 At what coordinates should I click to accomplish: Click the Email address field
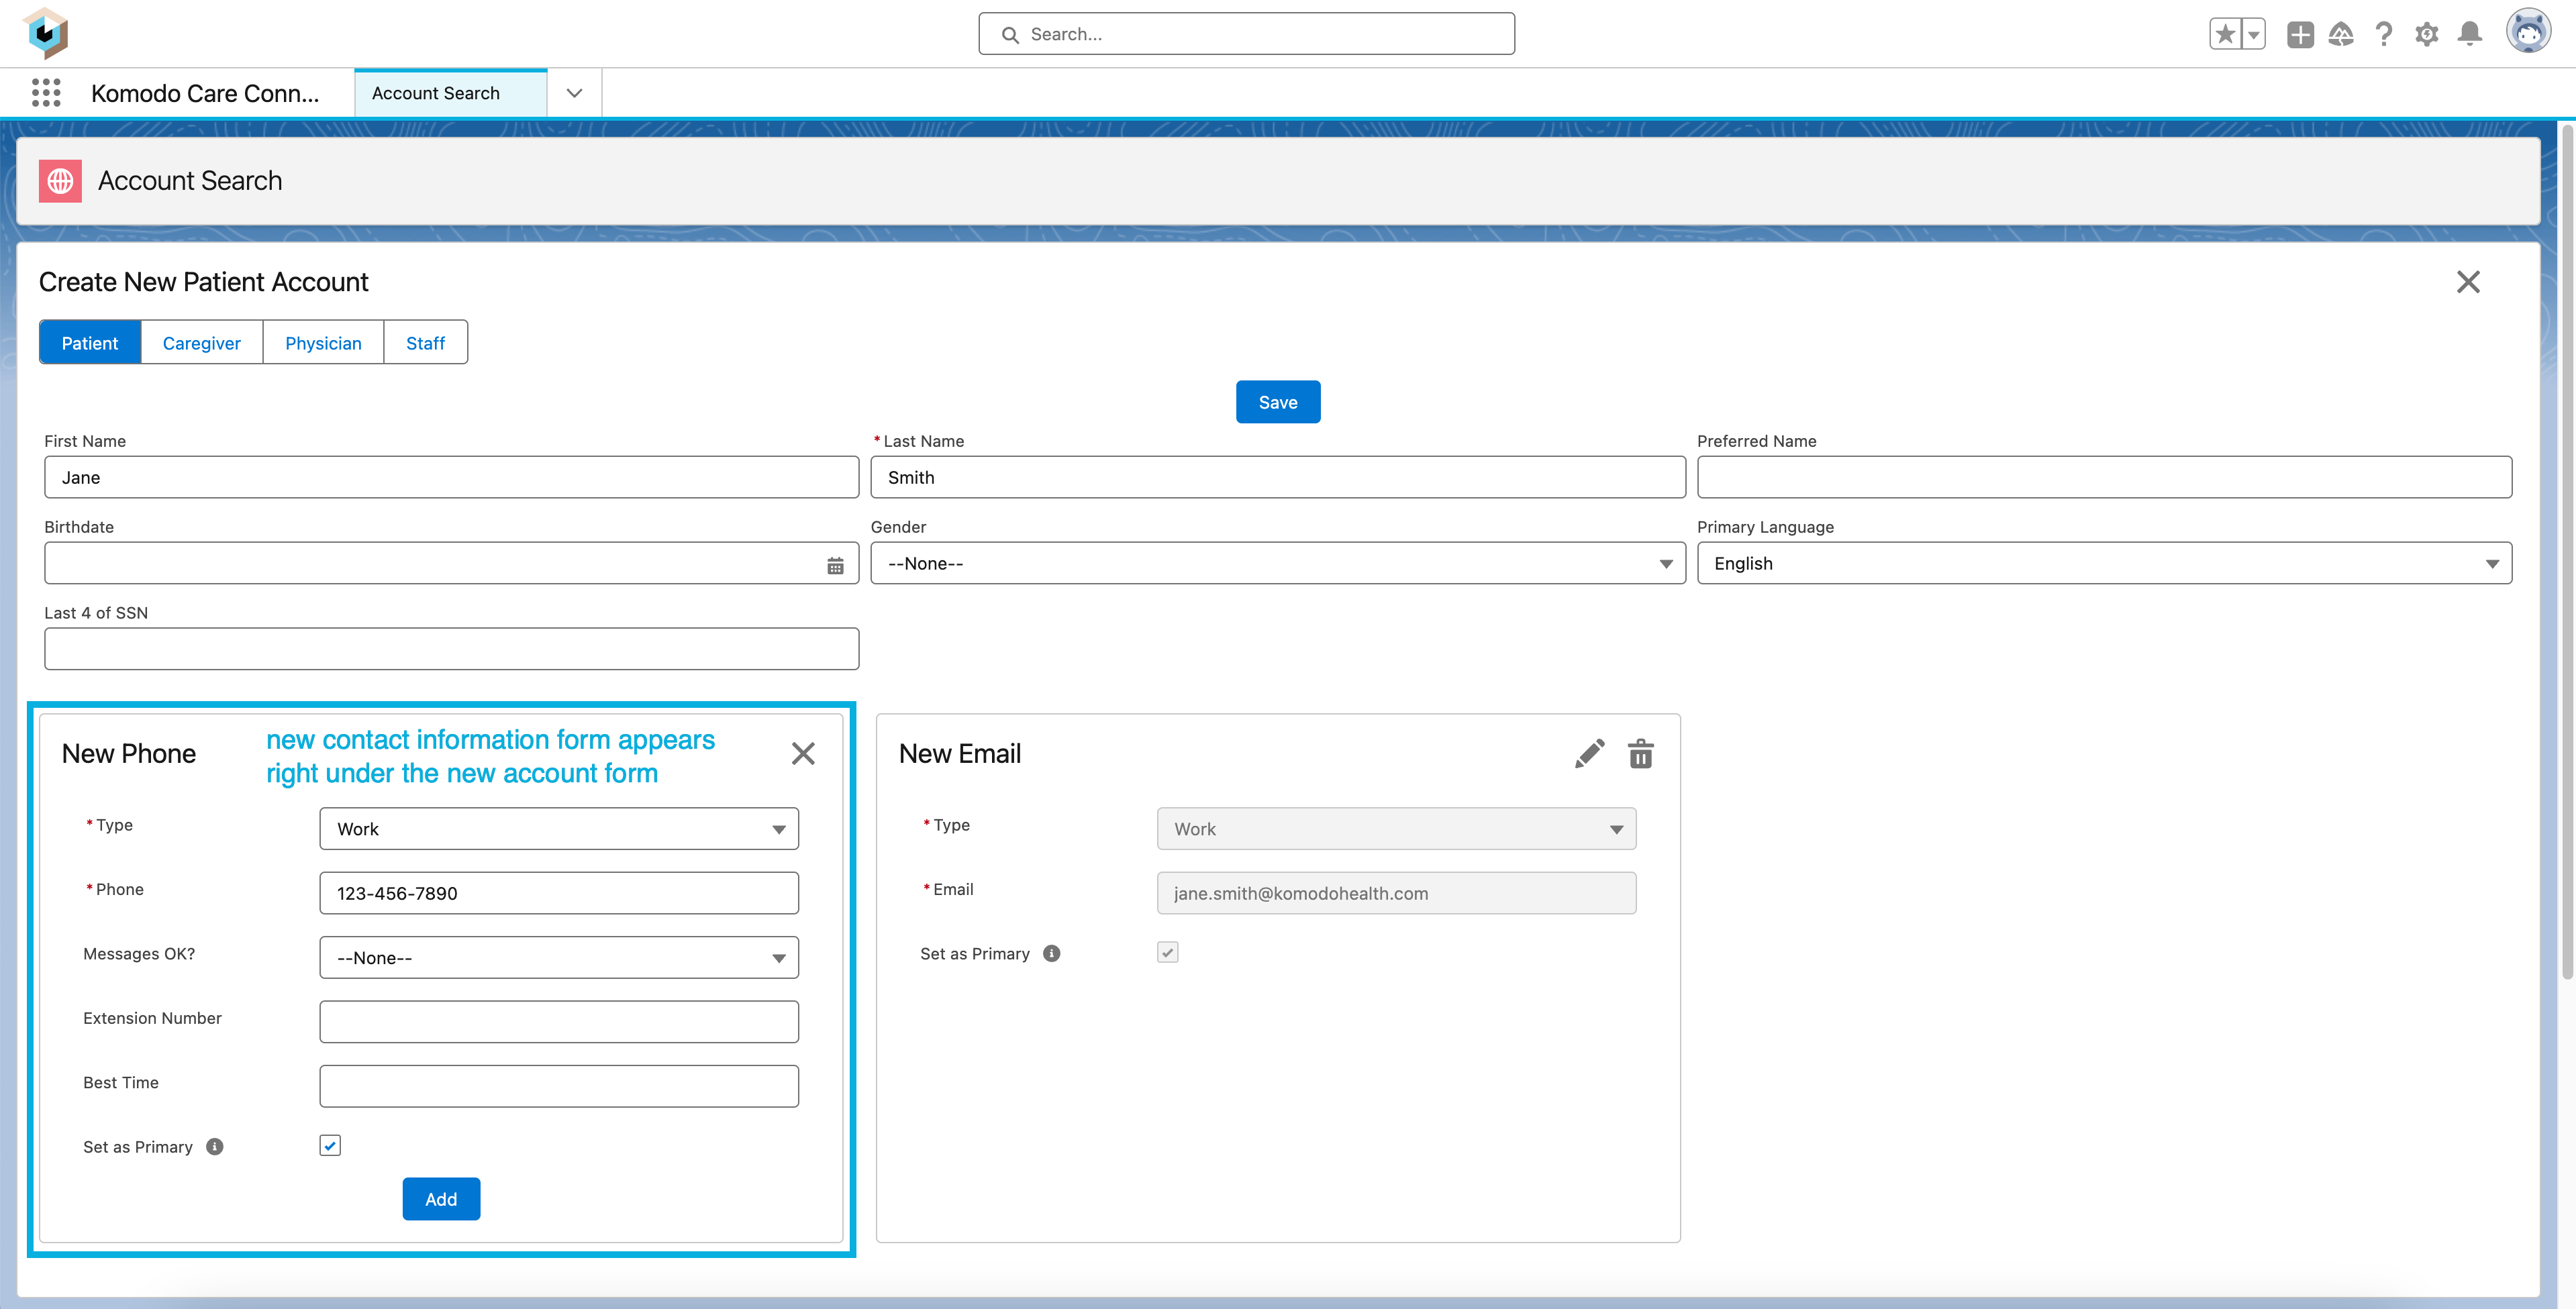tap(1396, 893)
